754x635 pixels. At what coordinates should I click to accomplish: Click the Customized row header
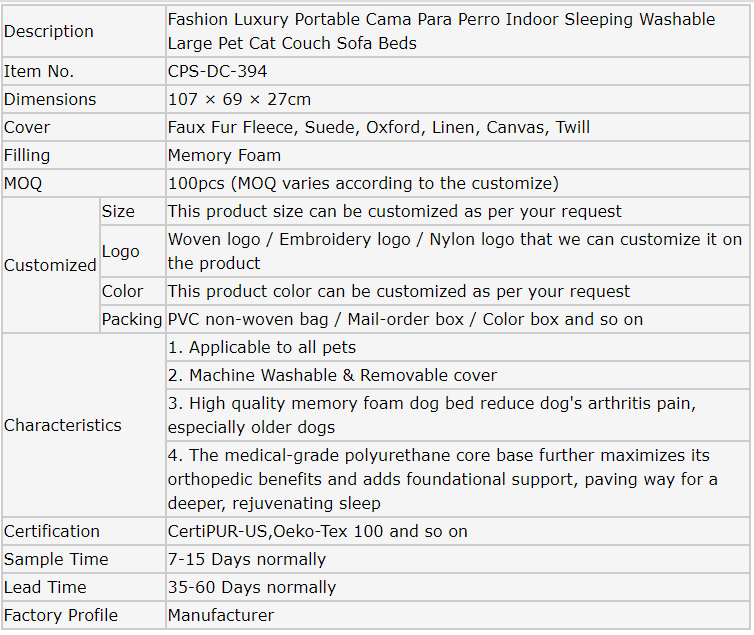(50, 265)
